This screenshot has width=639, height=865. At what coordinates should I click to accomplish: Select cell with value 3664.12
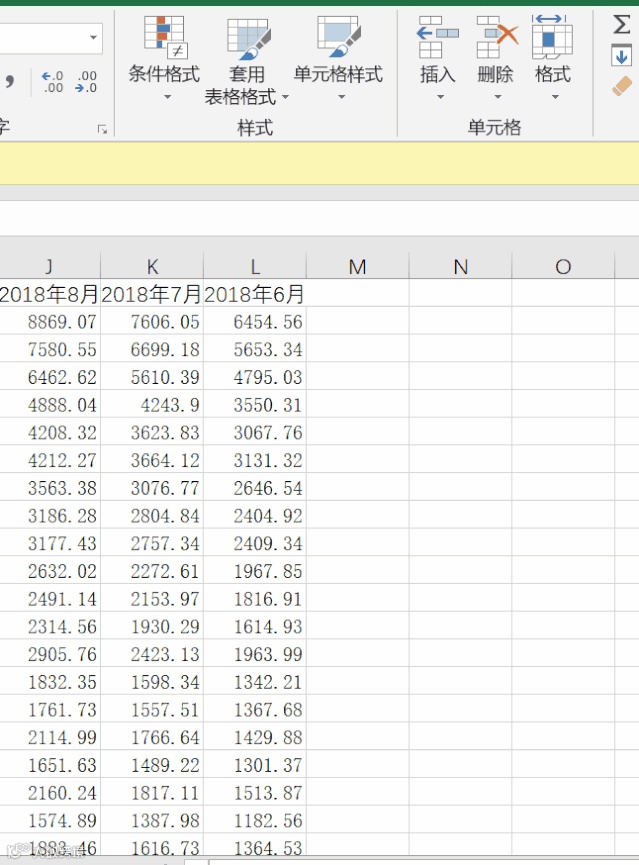click(152, 460)
